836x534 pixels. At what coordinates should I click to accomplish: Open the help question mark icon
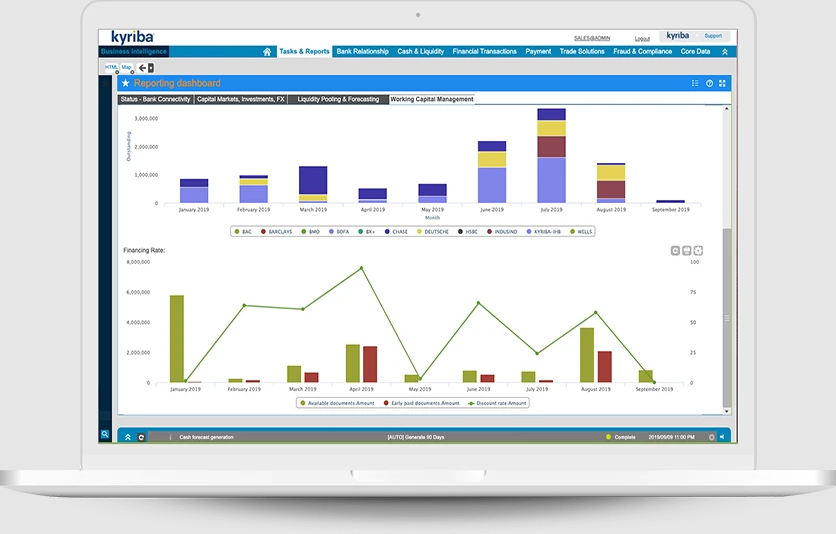(x=709, y=83)
